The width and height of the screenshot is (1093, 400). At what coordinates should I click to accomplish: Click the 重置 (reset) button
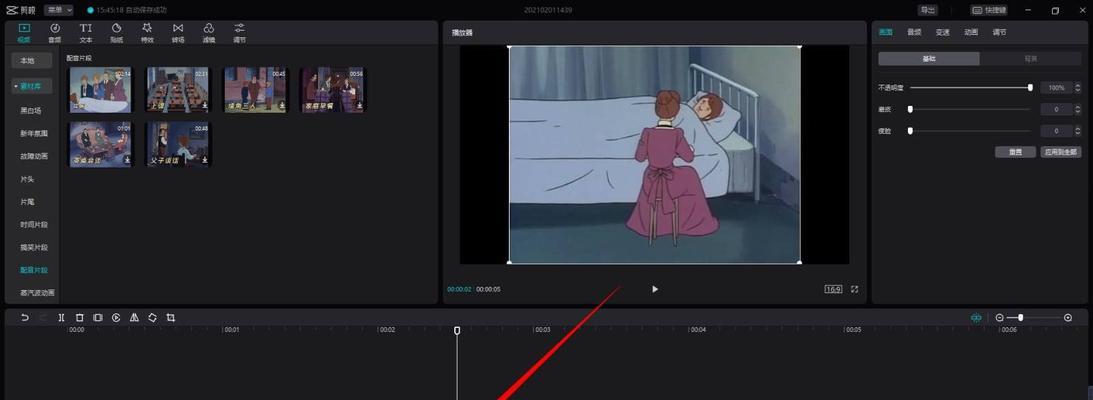point(1015,152)
